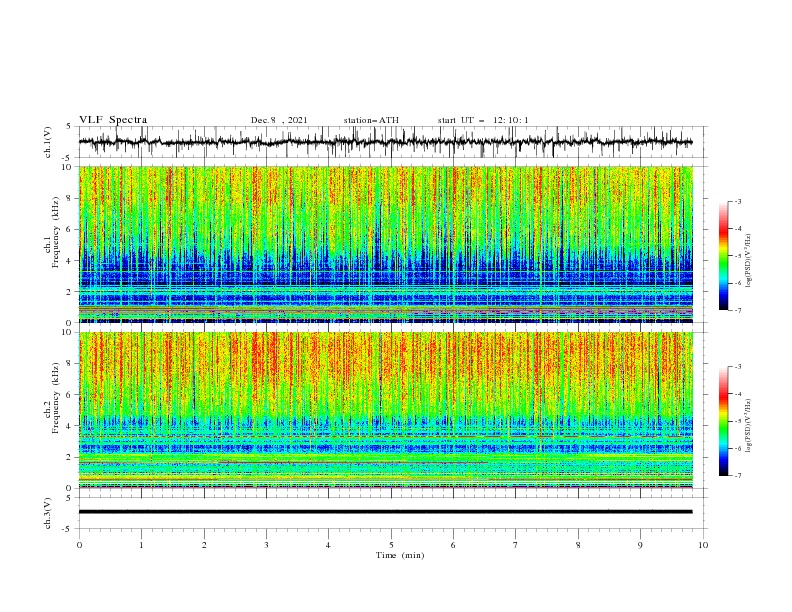Click the ch.1 color bar log(PSD) label
Screen dimensions: 792x612
pos(748,261)
